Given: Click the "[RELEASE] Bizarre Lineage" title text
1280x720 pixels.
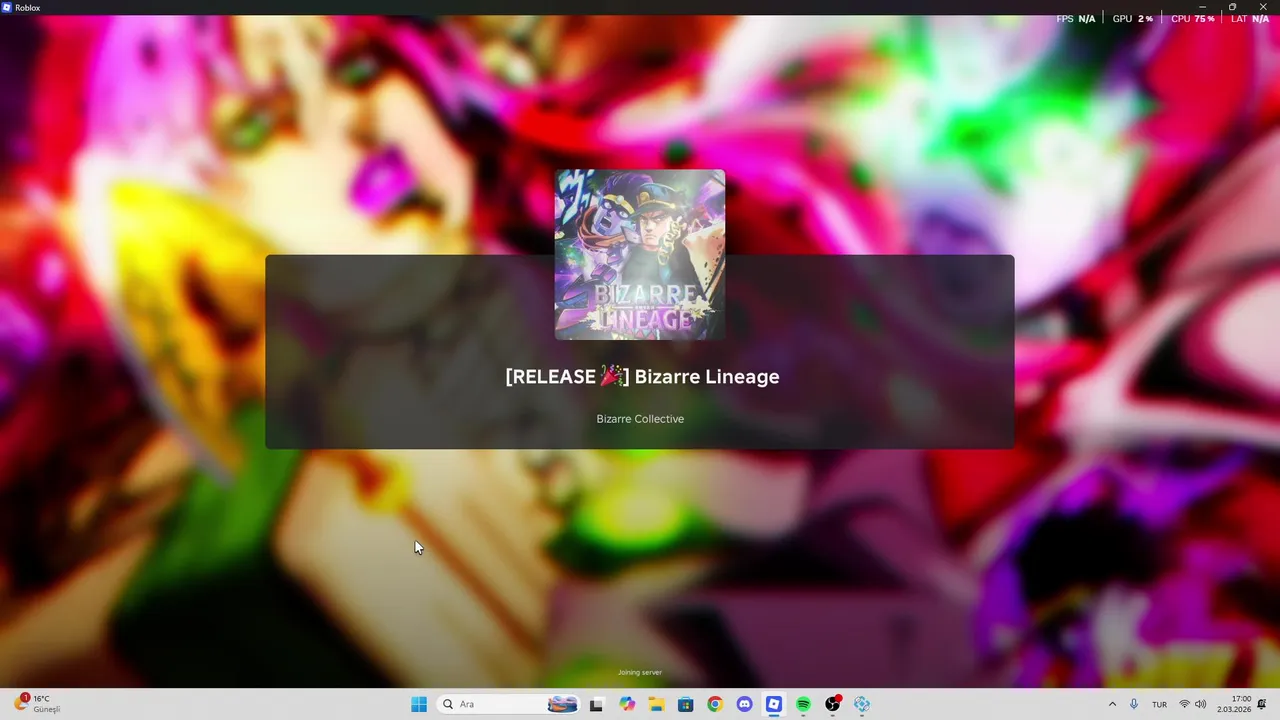Looking at the screenshot, I should [x=642, y=376].
